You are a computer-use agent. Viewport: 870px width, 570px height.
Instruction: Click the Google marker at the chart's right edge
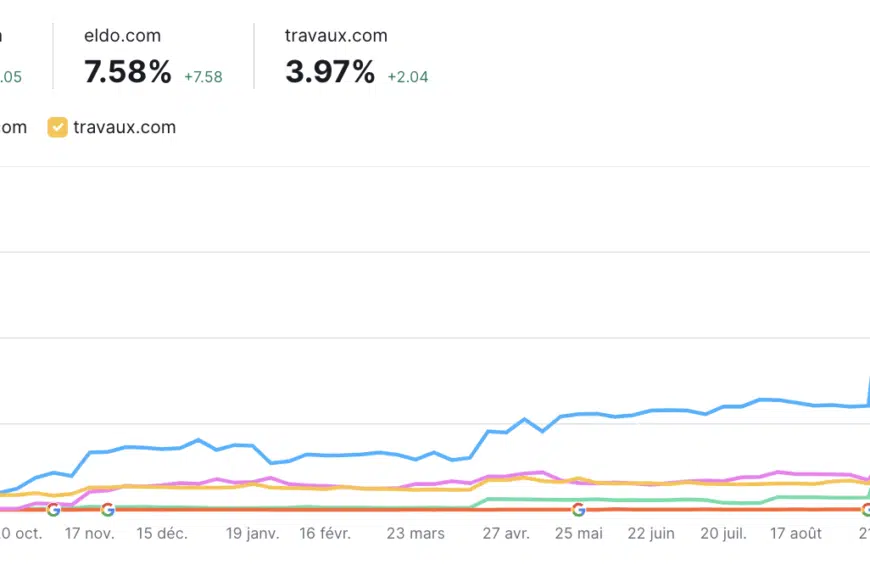point(866,510)
